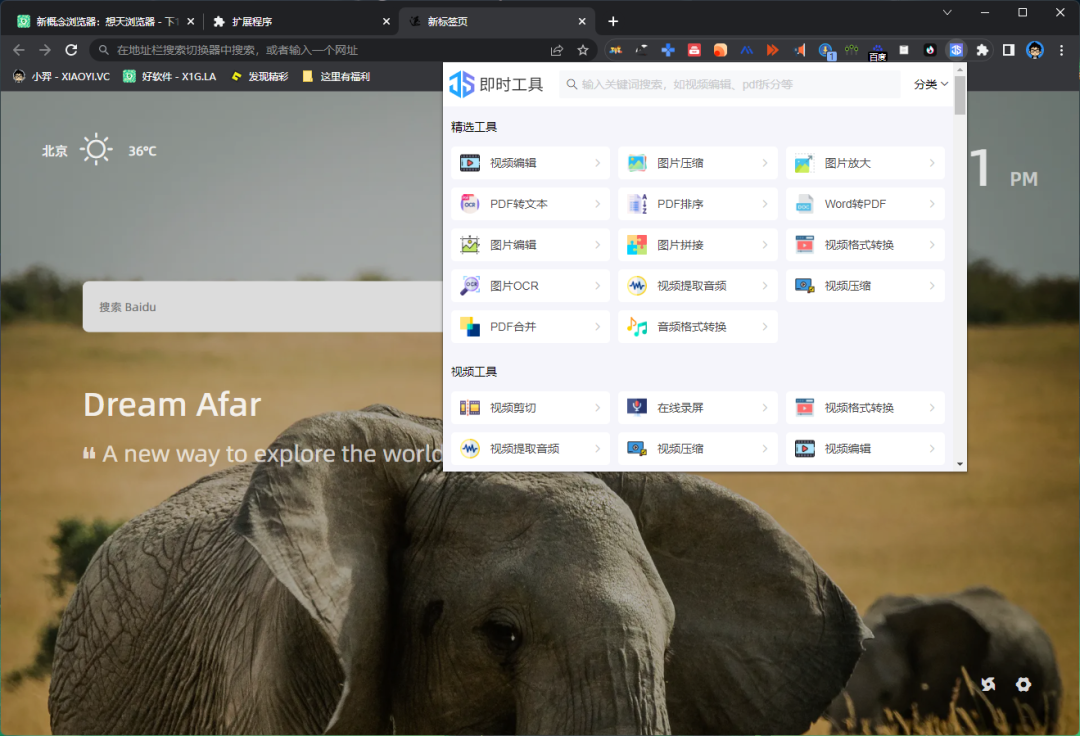Screen dimensions: 1080x736
Task: Open the PDF合并 tool
Action: pos(530,327)
